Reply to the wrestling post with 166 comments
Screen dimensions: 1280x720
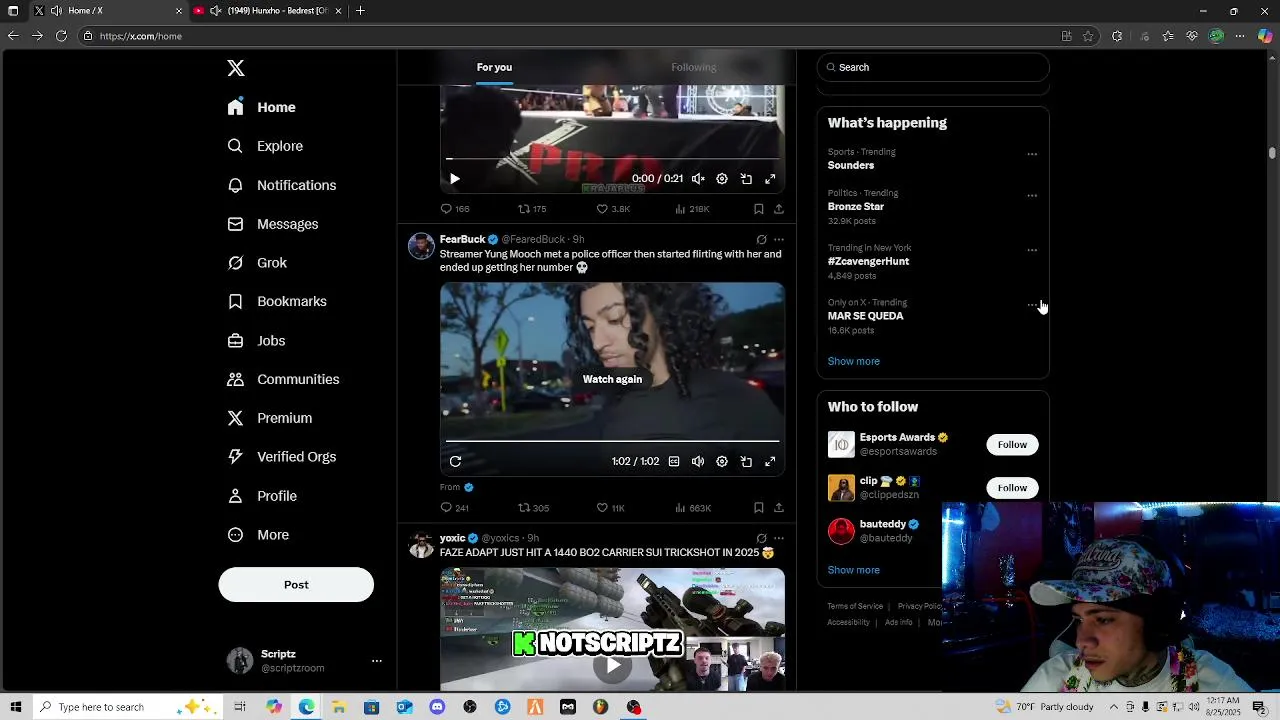pos(455,209)
